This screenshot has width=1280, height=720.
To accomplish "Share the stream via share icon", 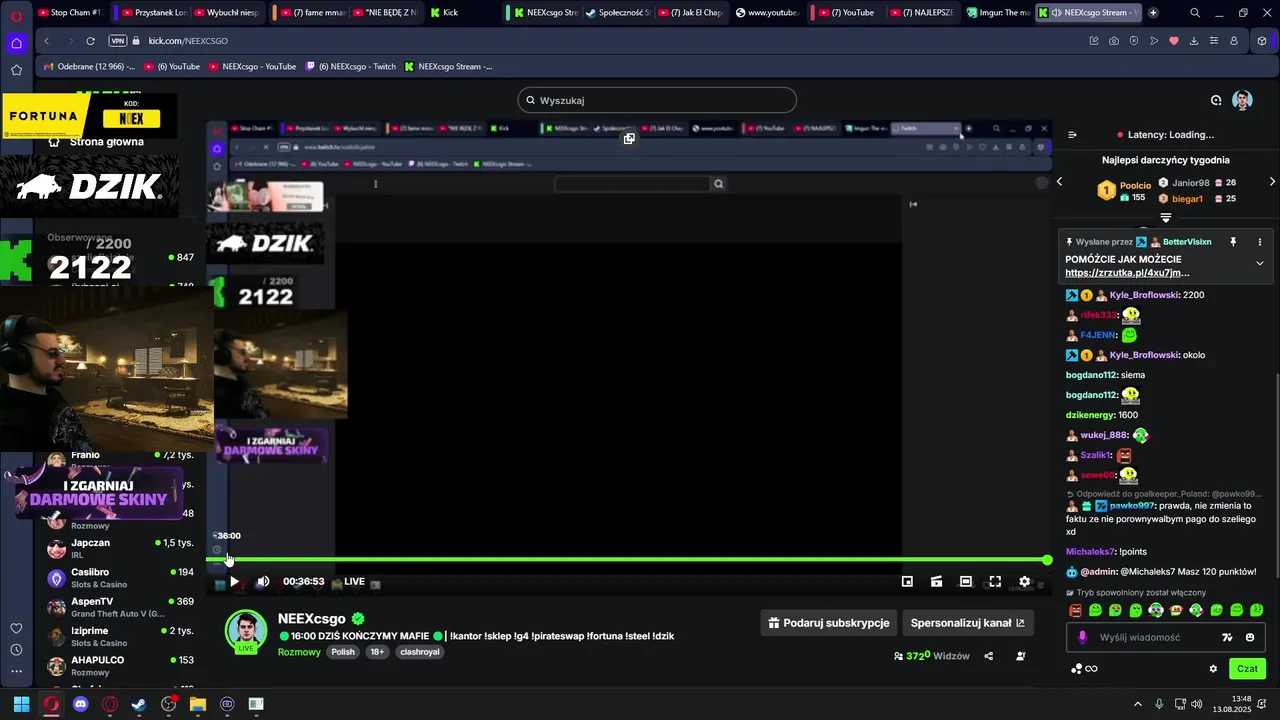I will (x=988, y=656).
